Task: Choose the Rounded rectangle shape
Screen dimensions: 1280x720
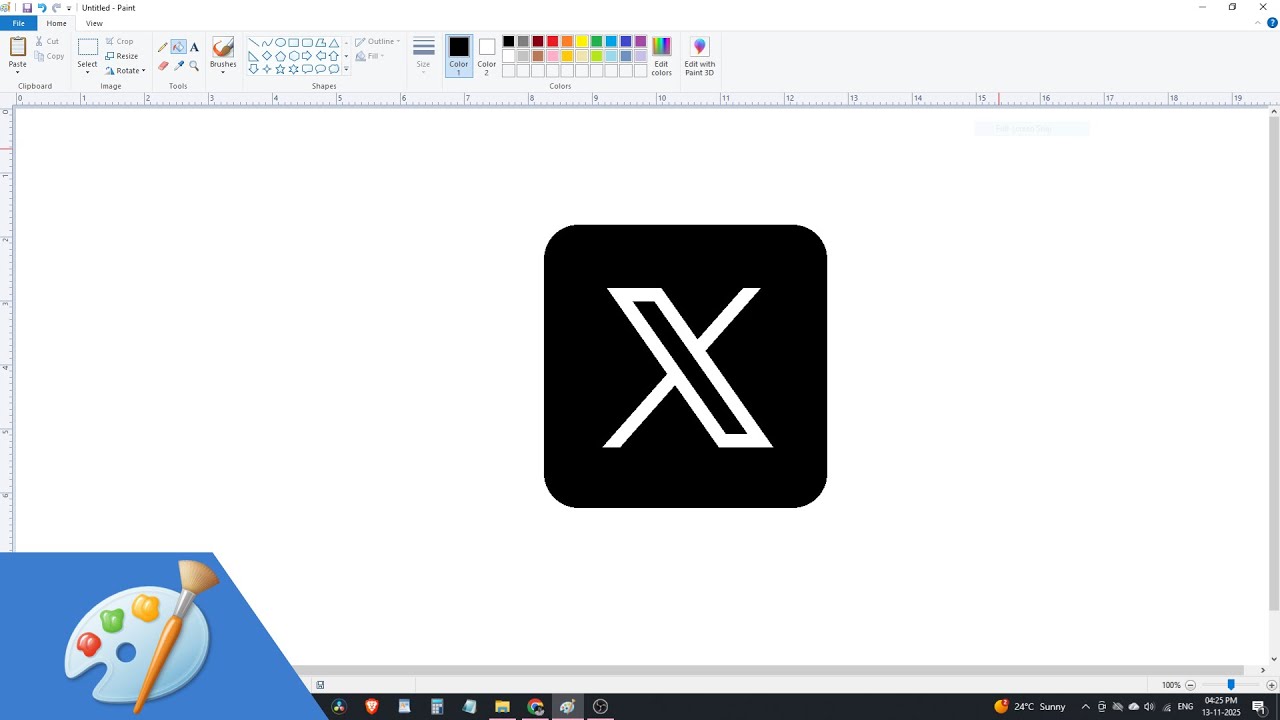Action: (x=307, y=43)
